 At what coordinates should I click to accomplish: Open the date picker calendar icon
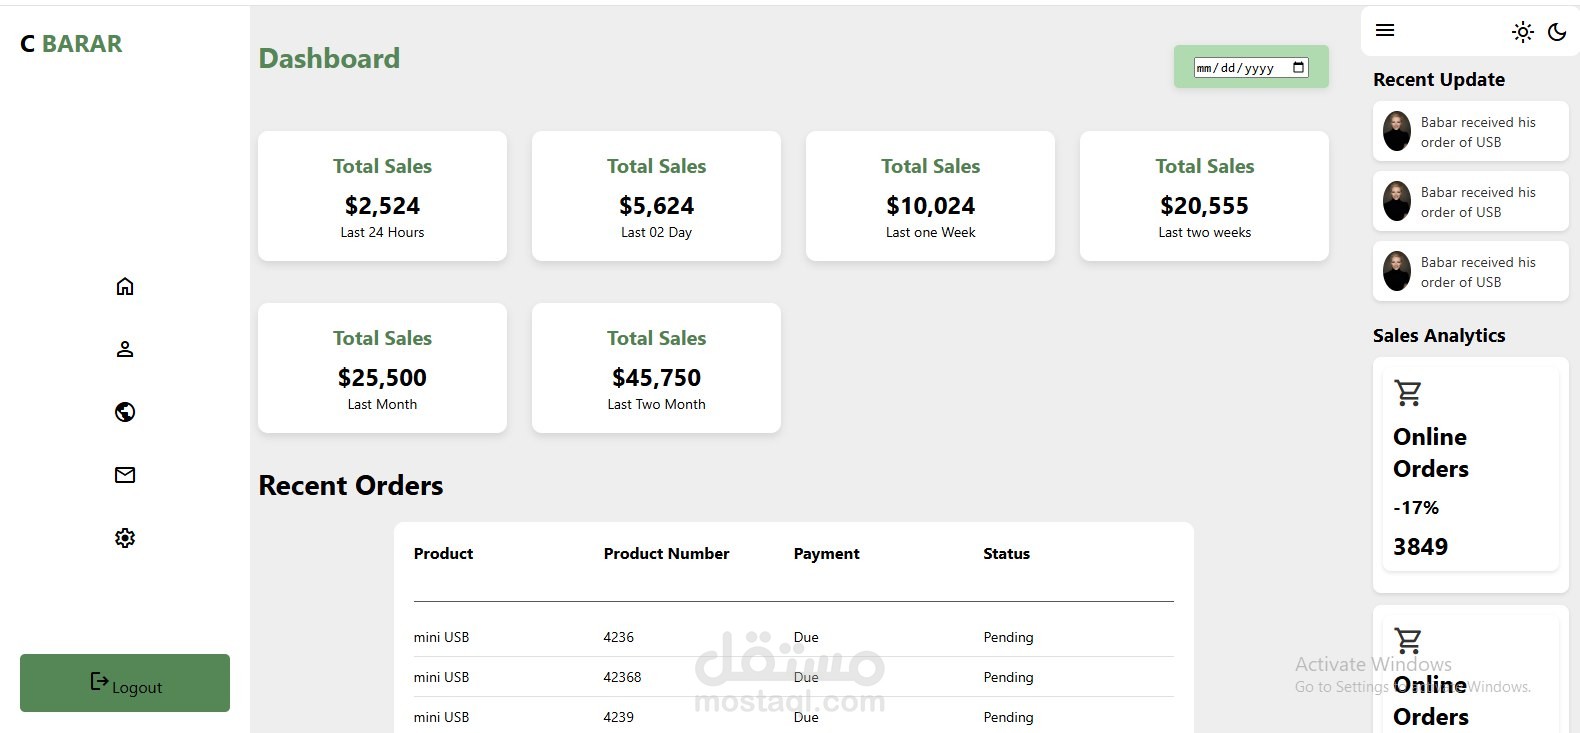(x=1299, y=67)
